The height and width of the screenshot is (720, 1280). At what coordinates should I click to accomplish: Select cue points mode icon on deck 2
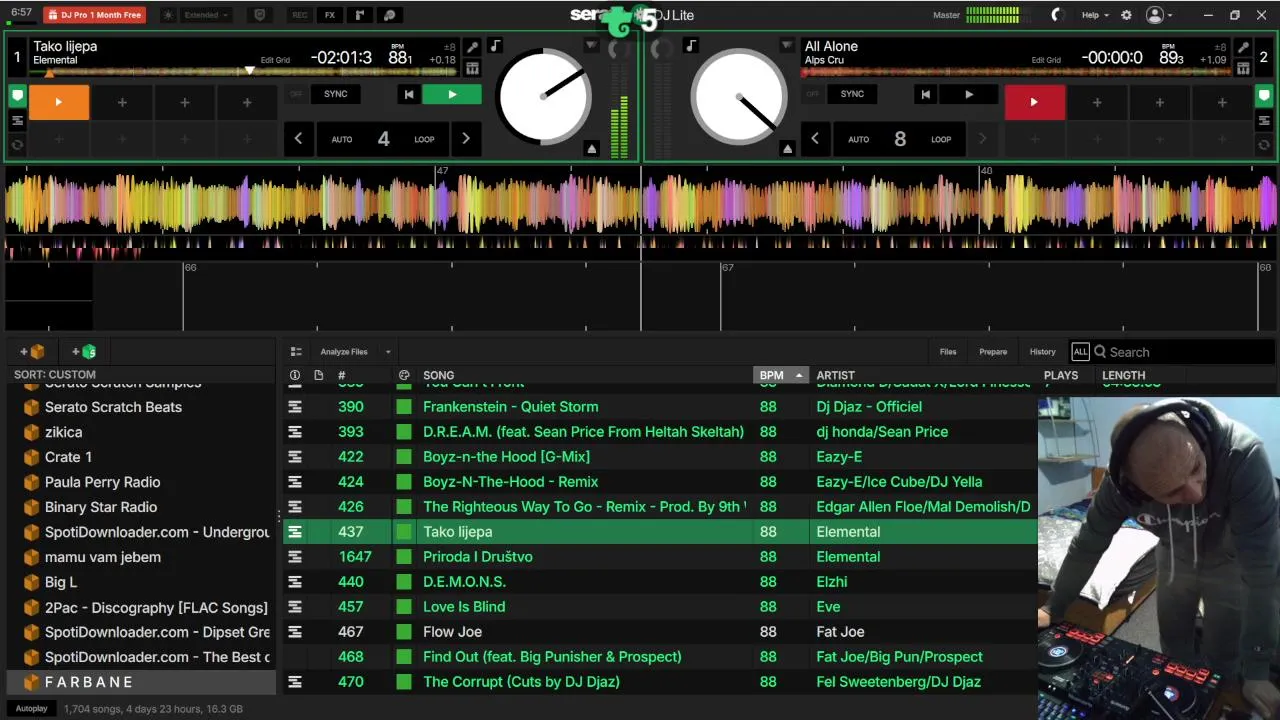click(1265, 96)
